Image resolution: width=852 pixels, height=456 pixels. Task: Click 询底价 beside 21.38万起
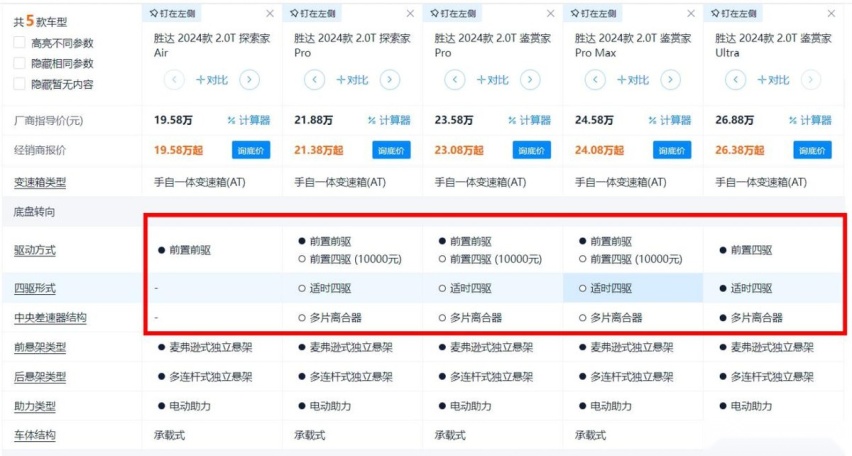pos(391,151)
